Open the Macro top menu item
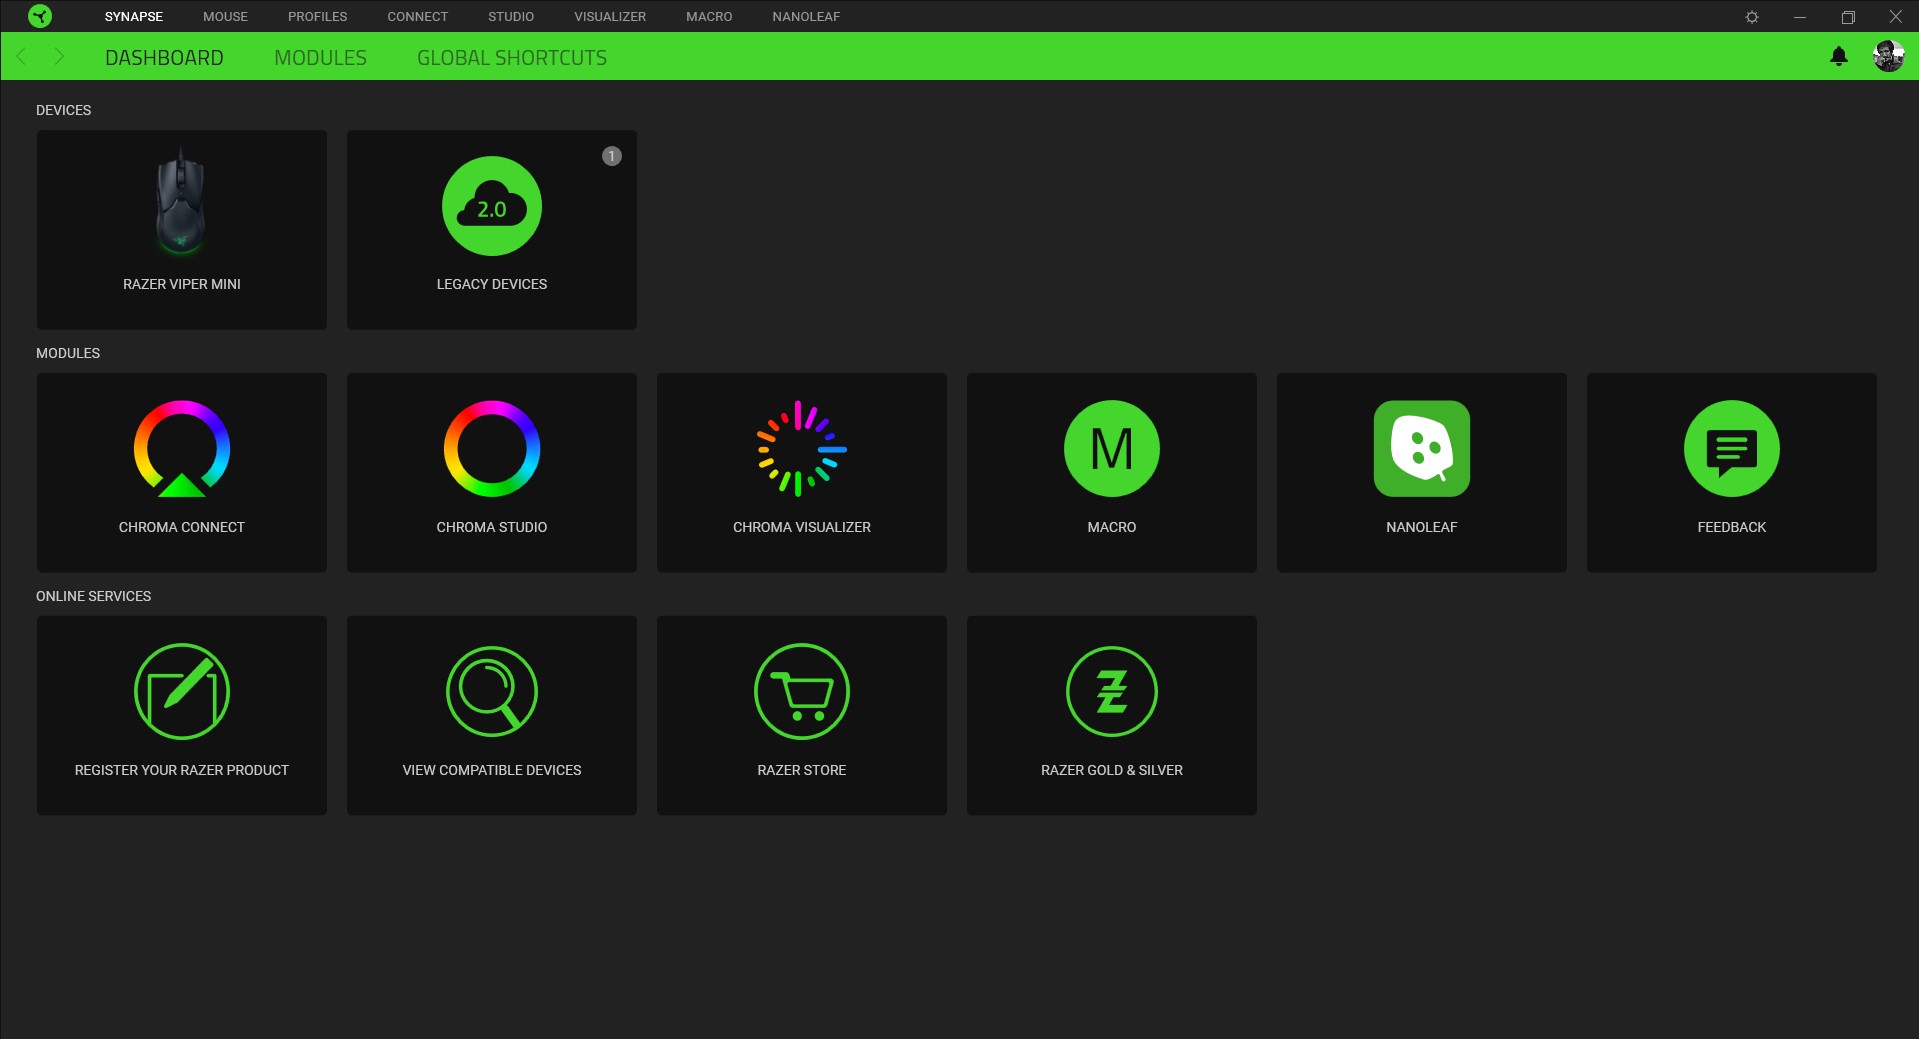1919x1039 pixels. tap(709, 17)
